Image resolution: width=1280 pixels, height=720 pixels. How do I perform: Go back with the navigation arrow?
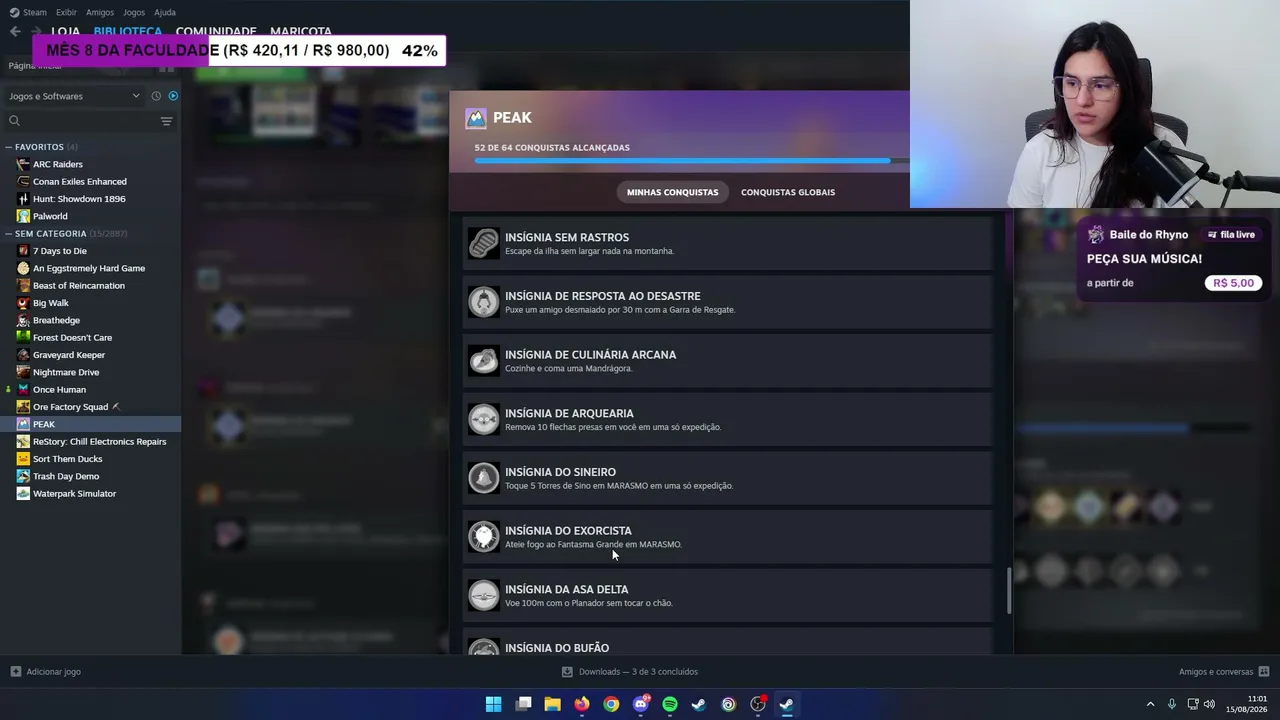[15, 31]
